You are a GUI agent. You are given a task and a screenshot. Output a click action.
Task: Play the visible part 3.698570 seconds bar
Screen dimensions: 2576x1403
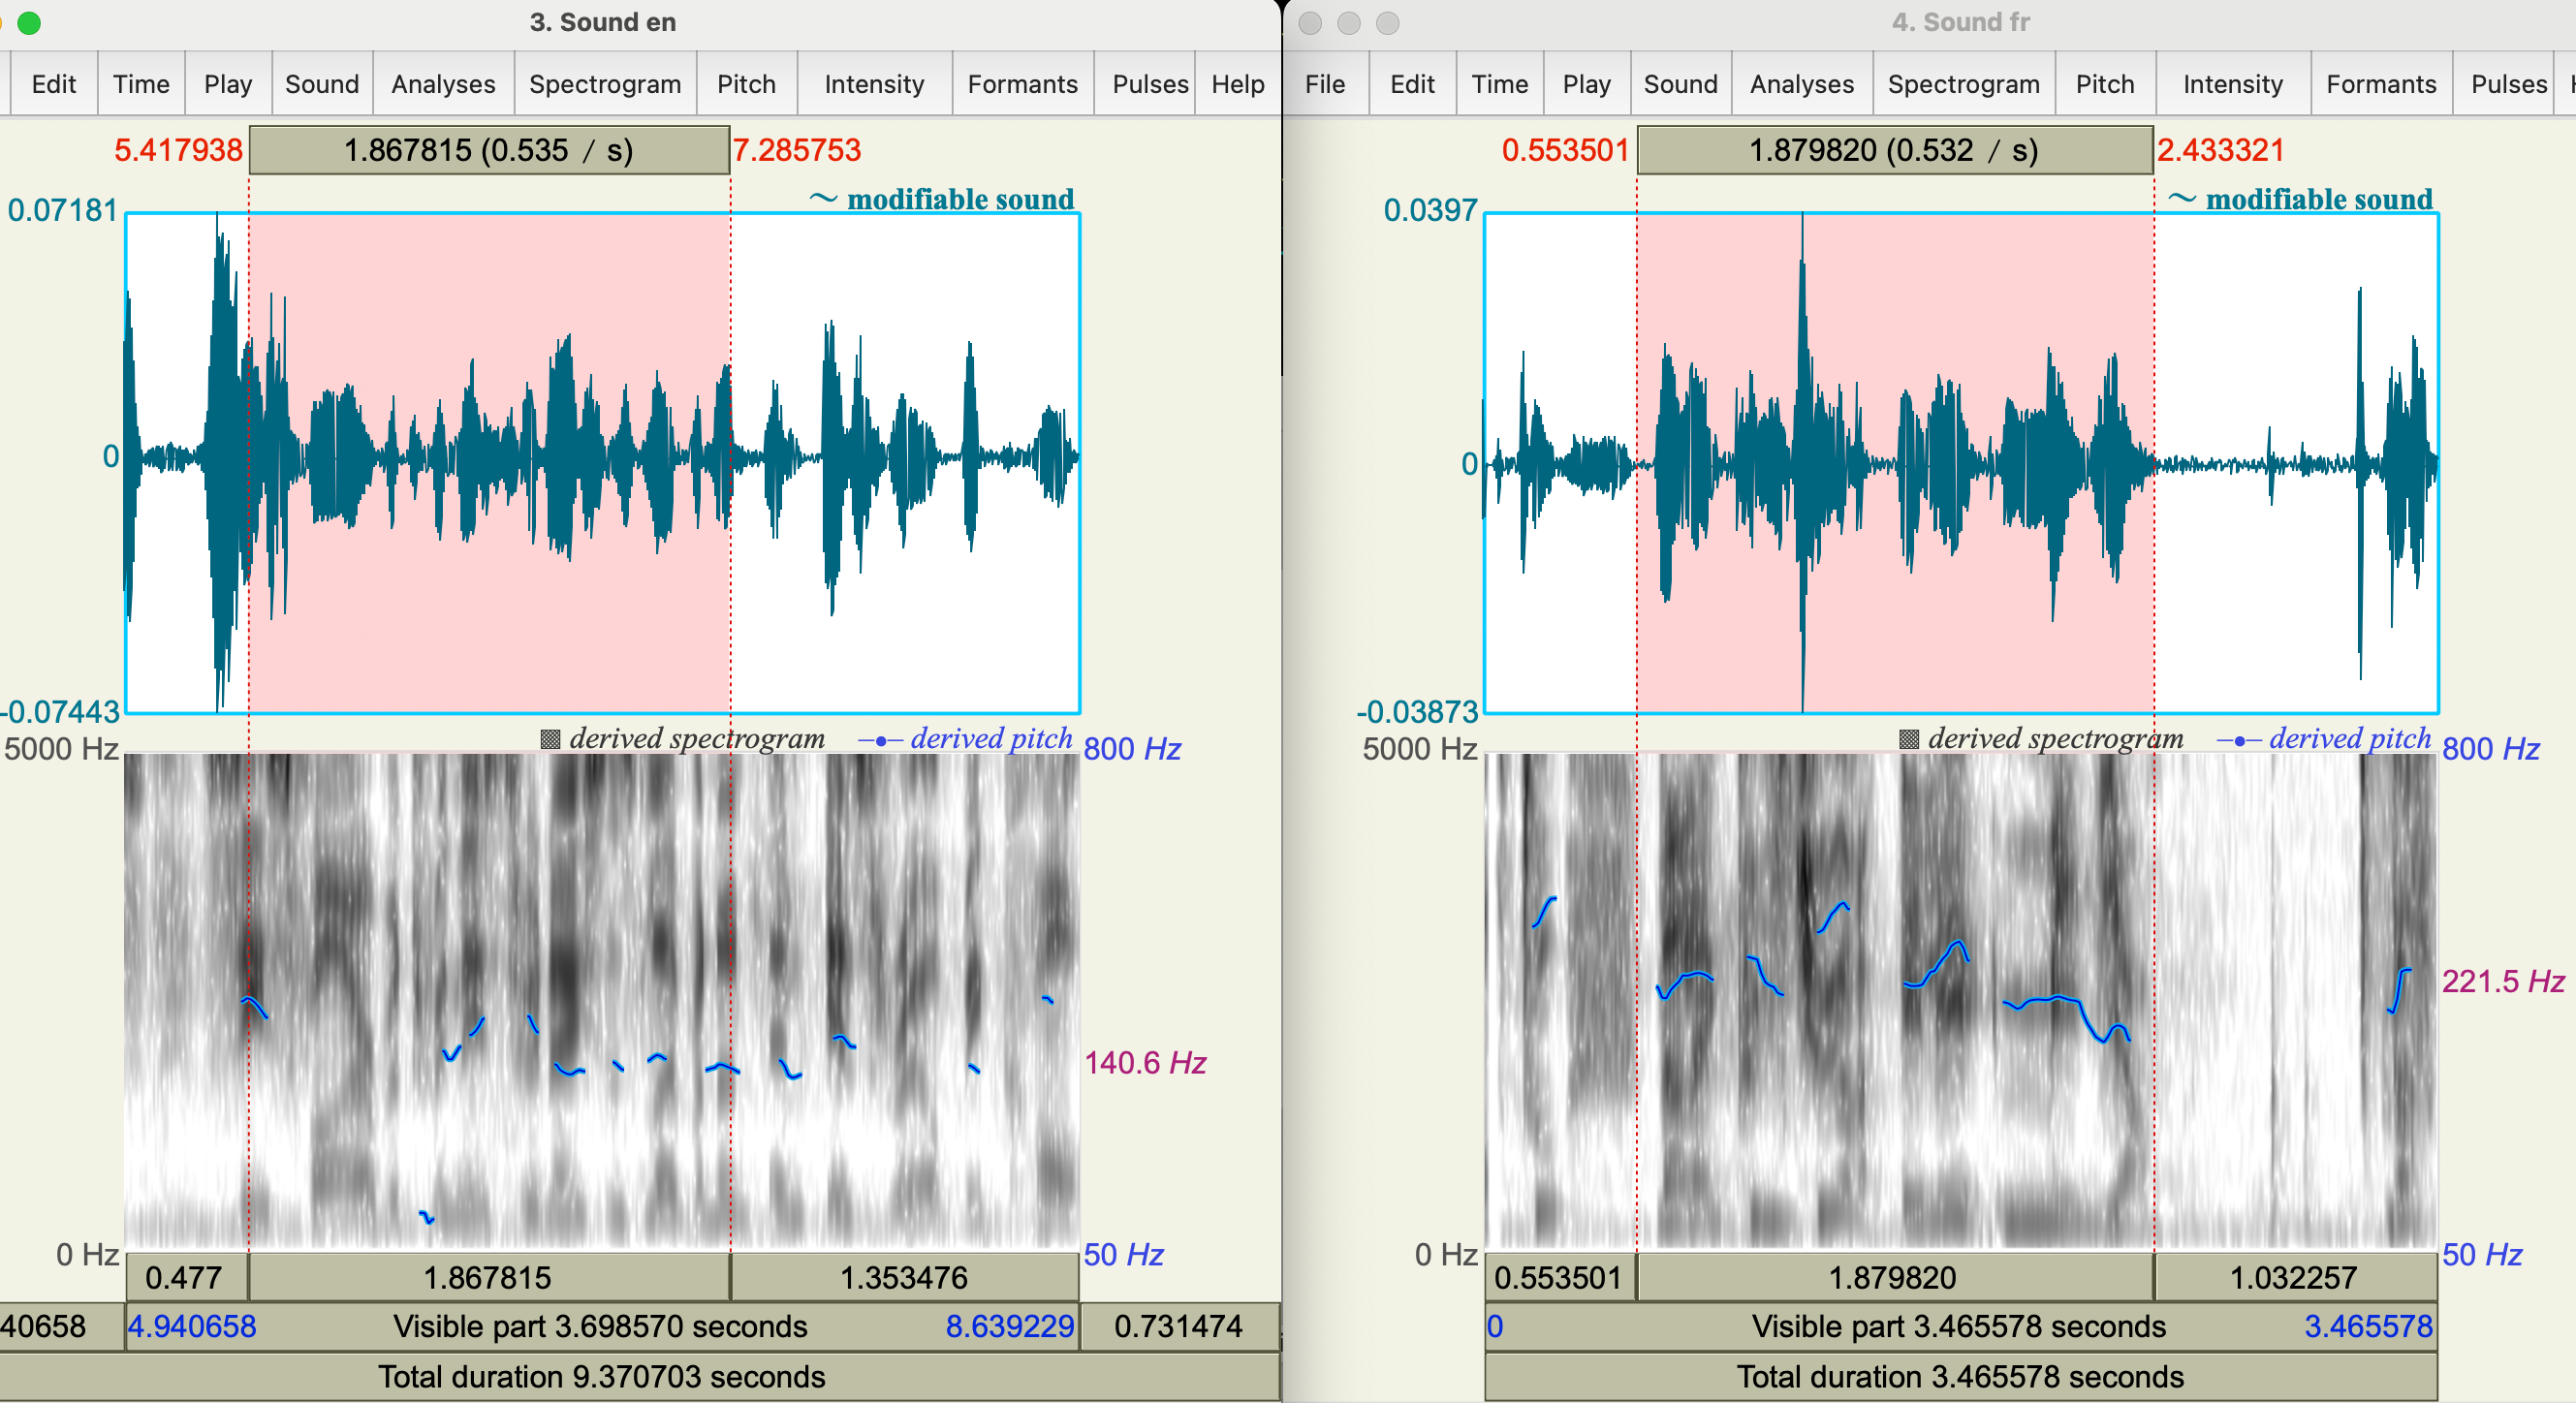tap(601, 1326)
